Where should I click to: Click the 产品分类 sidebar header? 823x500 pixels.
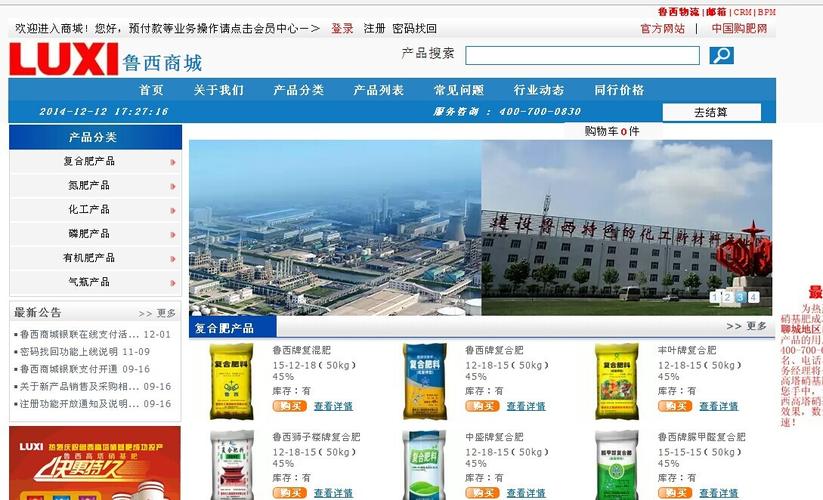pos(96,137)
